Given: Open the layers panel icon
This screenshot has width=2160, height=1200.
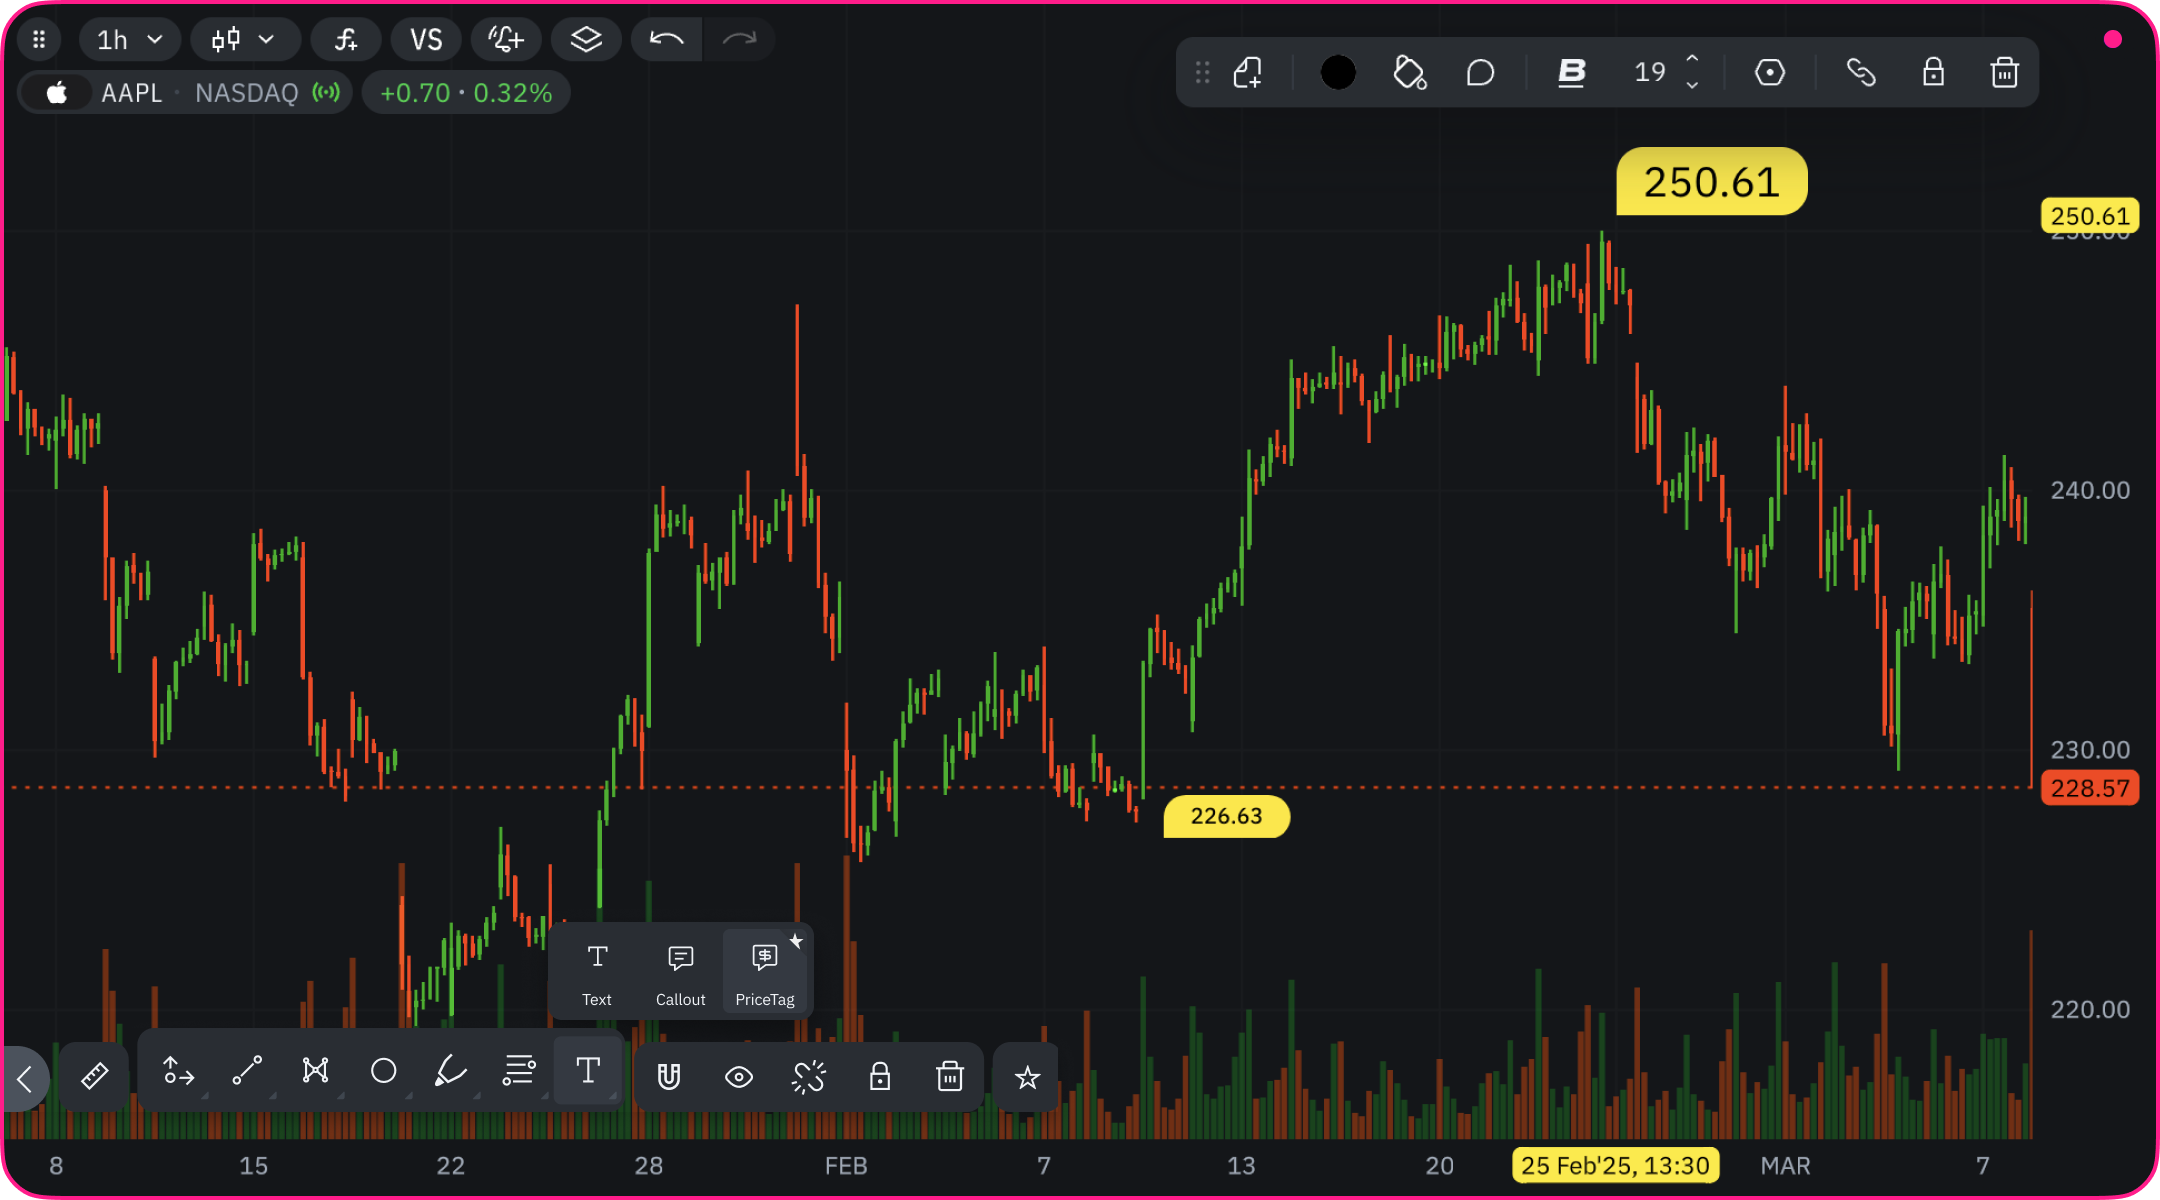Looking at the screenshot, I should point(586,40).
